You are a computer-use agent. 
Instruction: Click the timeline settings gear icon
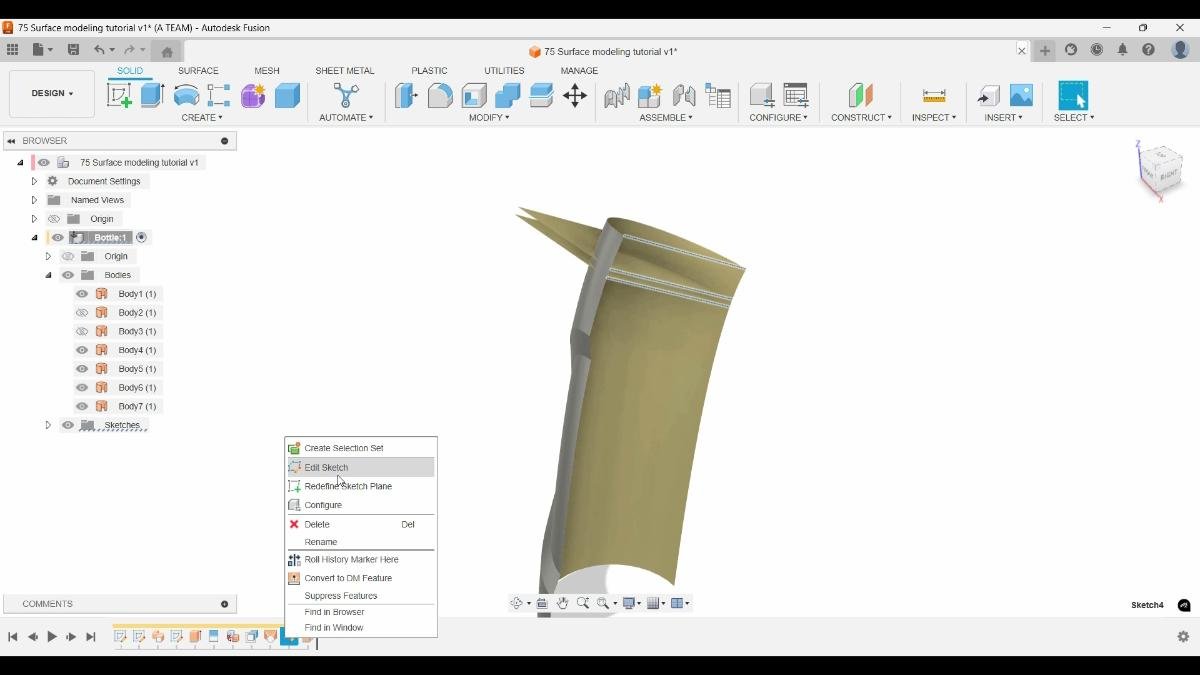pos(1183,637)
